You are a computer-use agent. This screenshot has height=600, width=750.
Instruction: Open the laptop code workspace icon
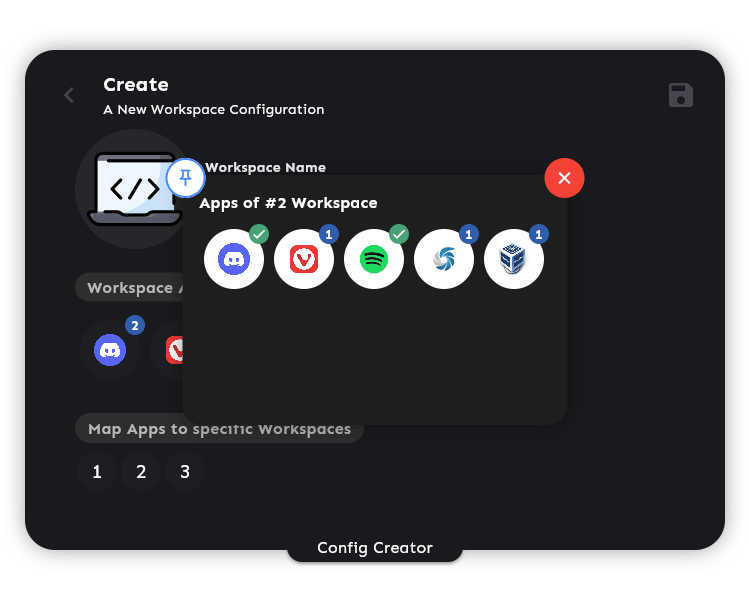(134, 189)
